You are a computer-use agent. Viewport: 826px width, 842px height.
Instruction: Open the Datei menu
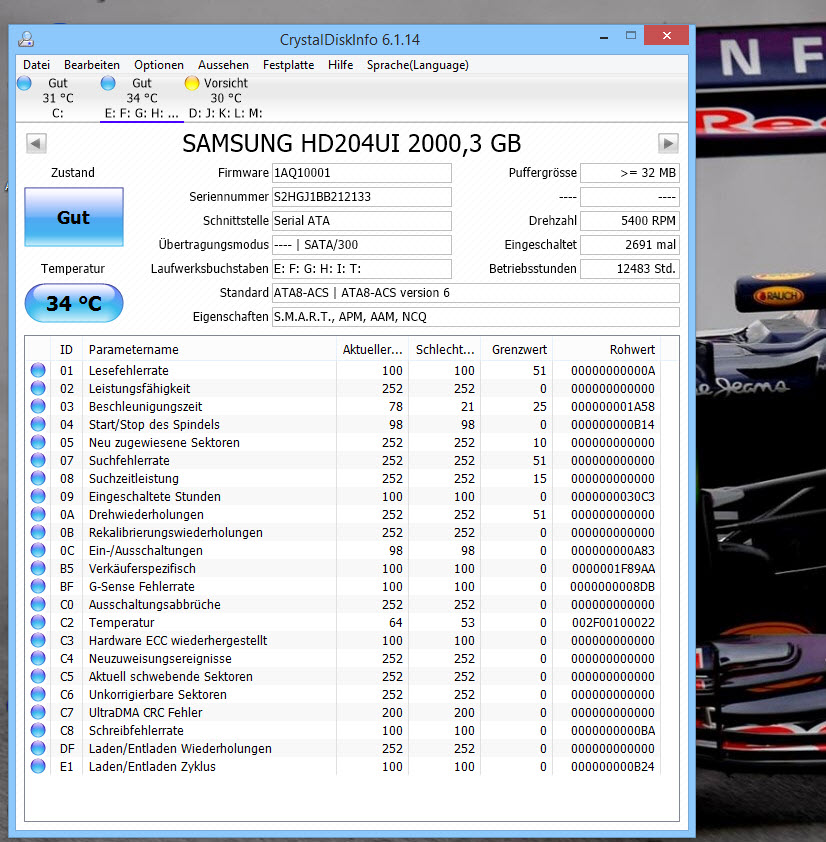(36, 65)
